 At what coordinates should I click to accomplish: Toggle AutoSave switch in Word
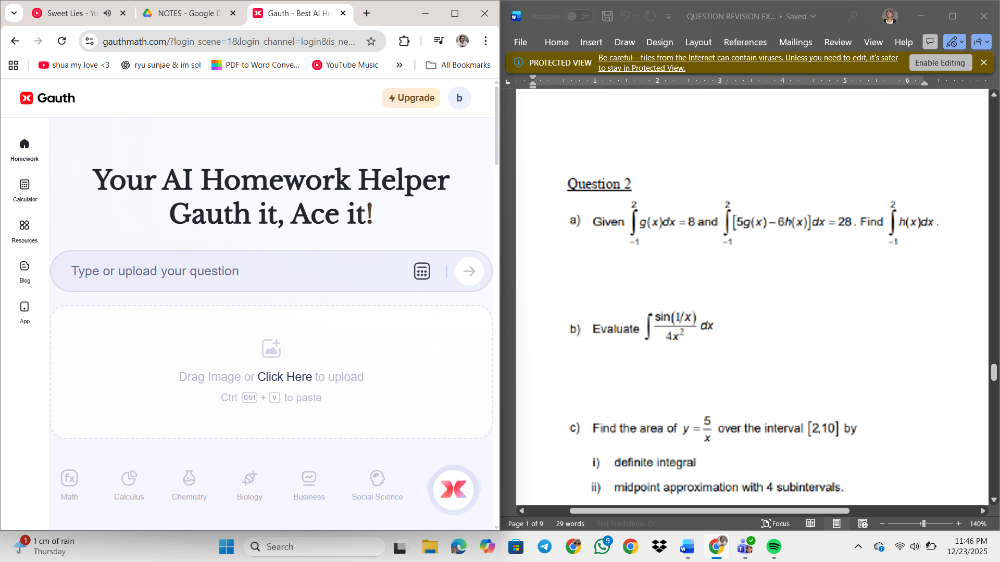[578, 16]
